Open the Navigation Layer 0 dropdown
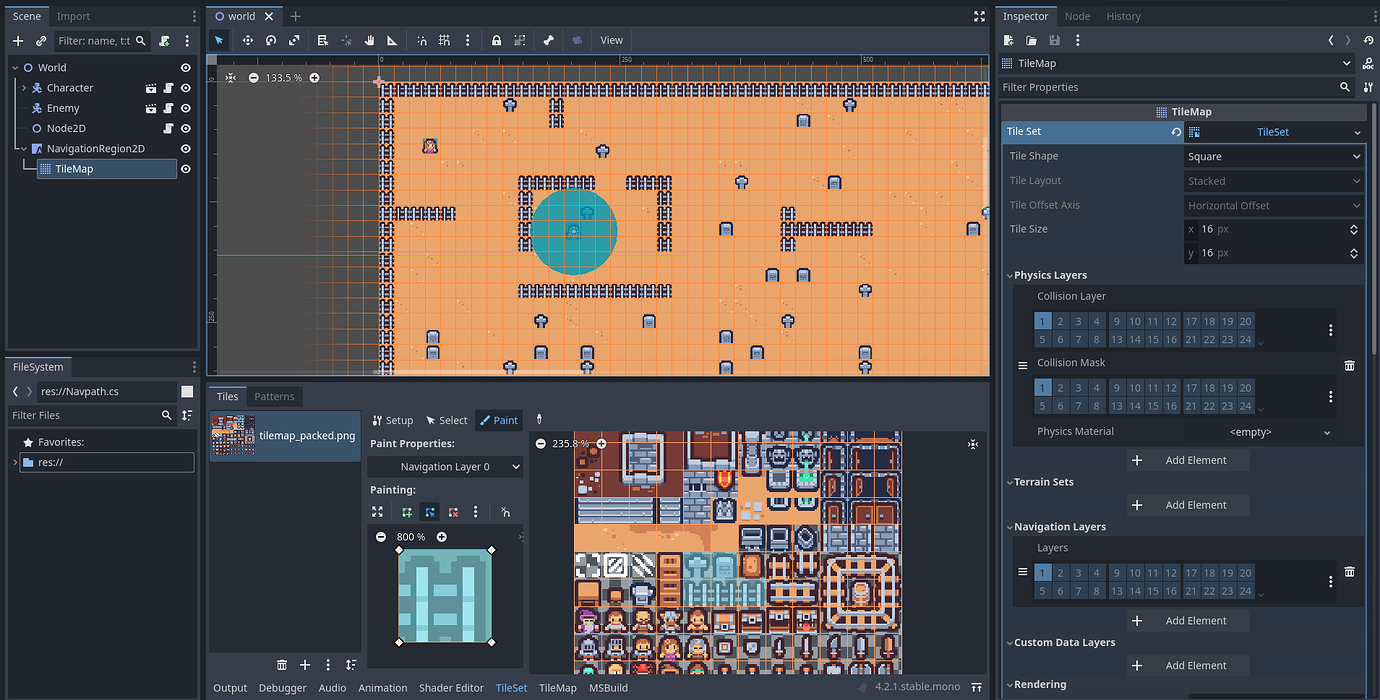 (x=445, y=466)
